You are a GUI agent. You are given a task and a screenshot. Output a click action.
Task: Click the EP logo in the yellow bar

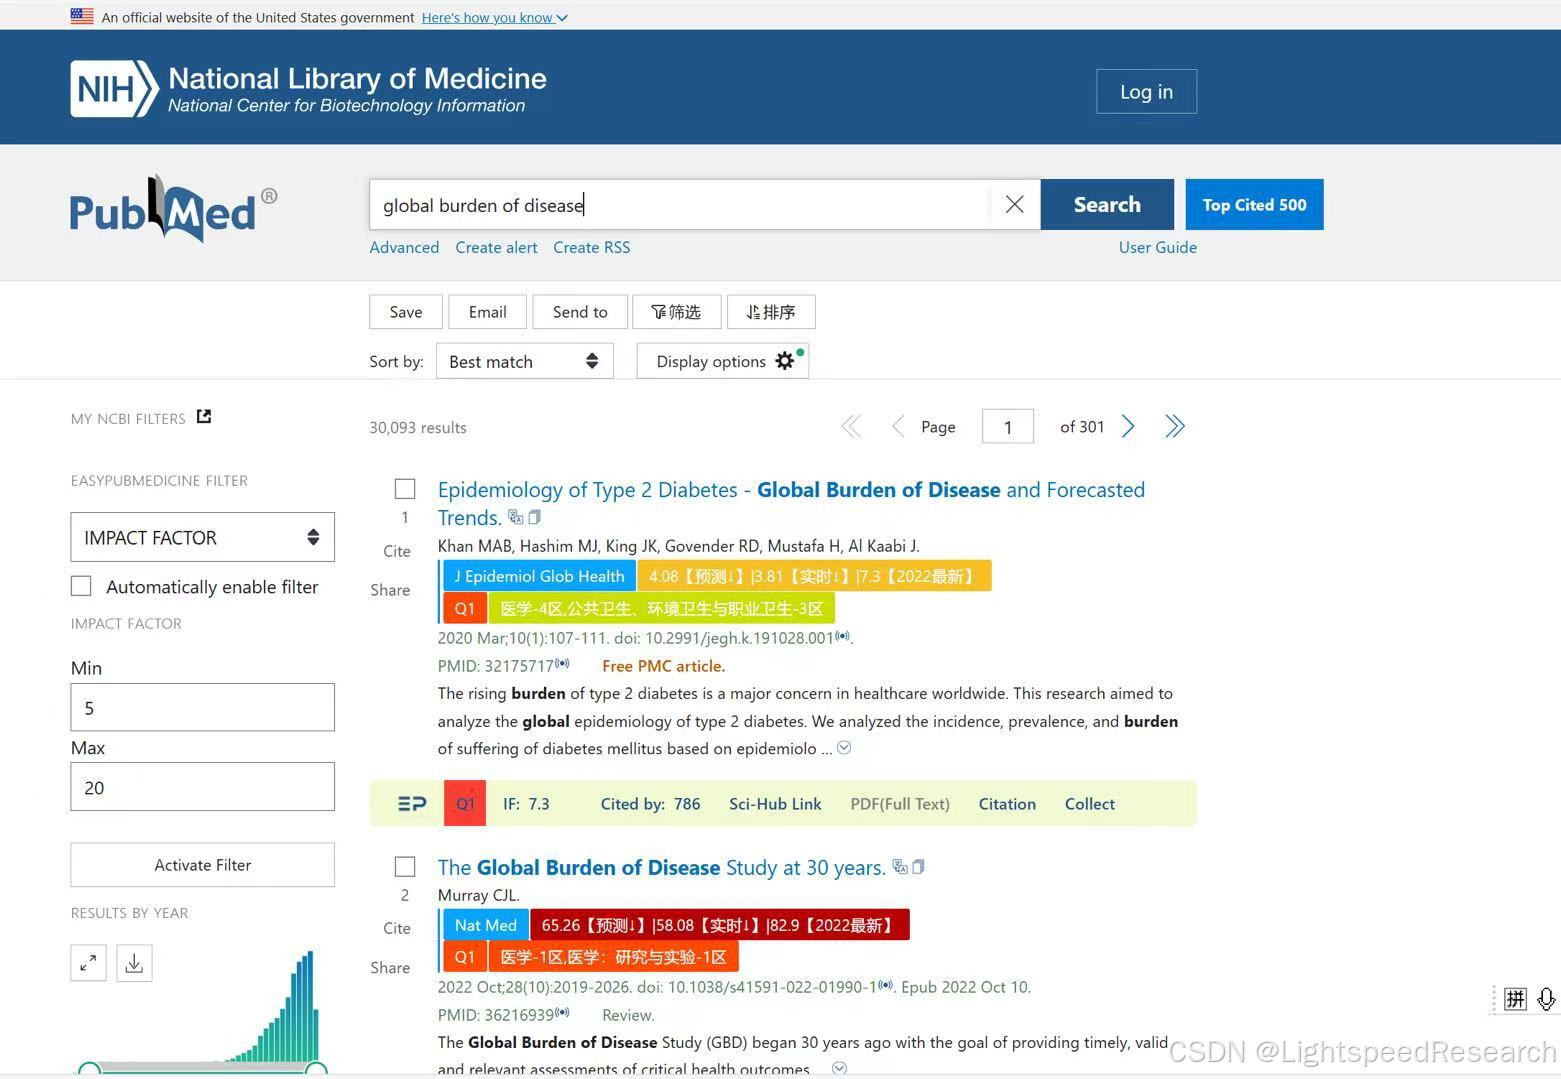click(412, 804)
